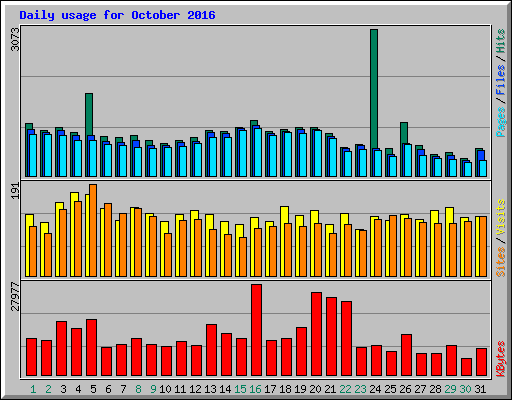
Task: Click day 16 on the x-axis
Action: pyautogui.click(x=255, y=389)
